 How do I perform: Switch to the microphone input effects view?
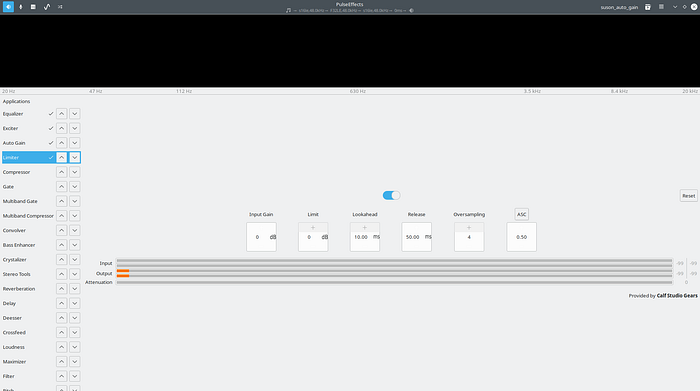21,7
